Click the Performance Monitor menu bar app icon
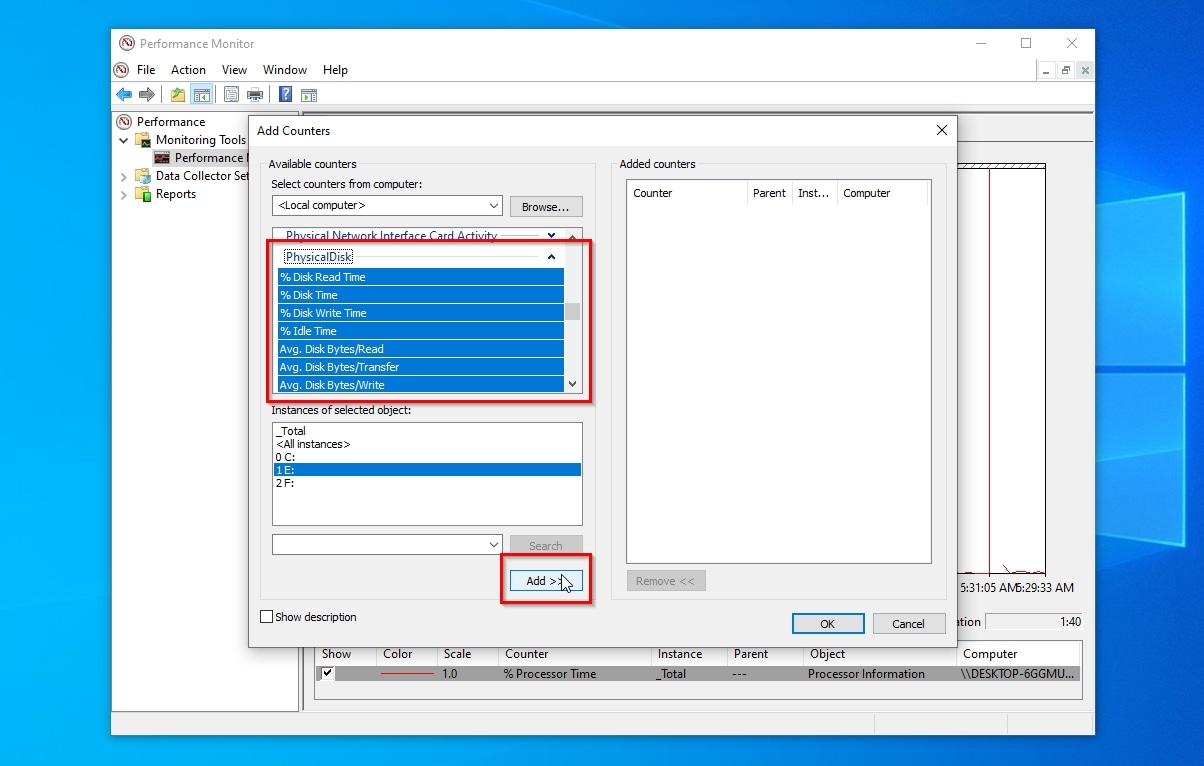 coord(122,70)
